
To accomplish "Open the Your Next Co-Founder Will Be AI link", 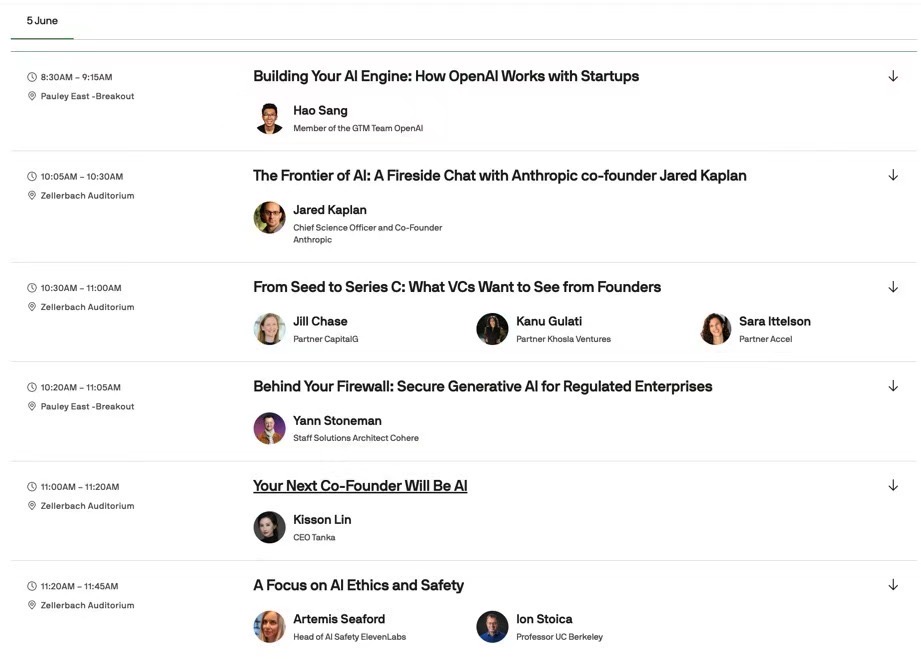I will [360, 486].
